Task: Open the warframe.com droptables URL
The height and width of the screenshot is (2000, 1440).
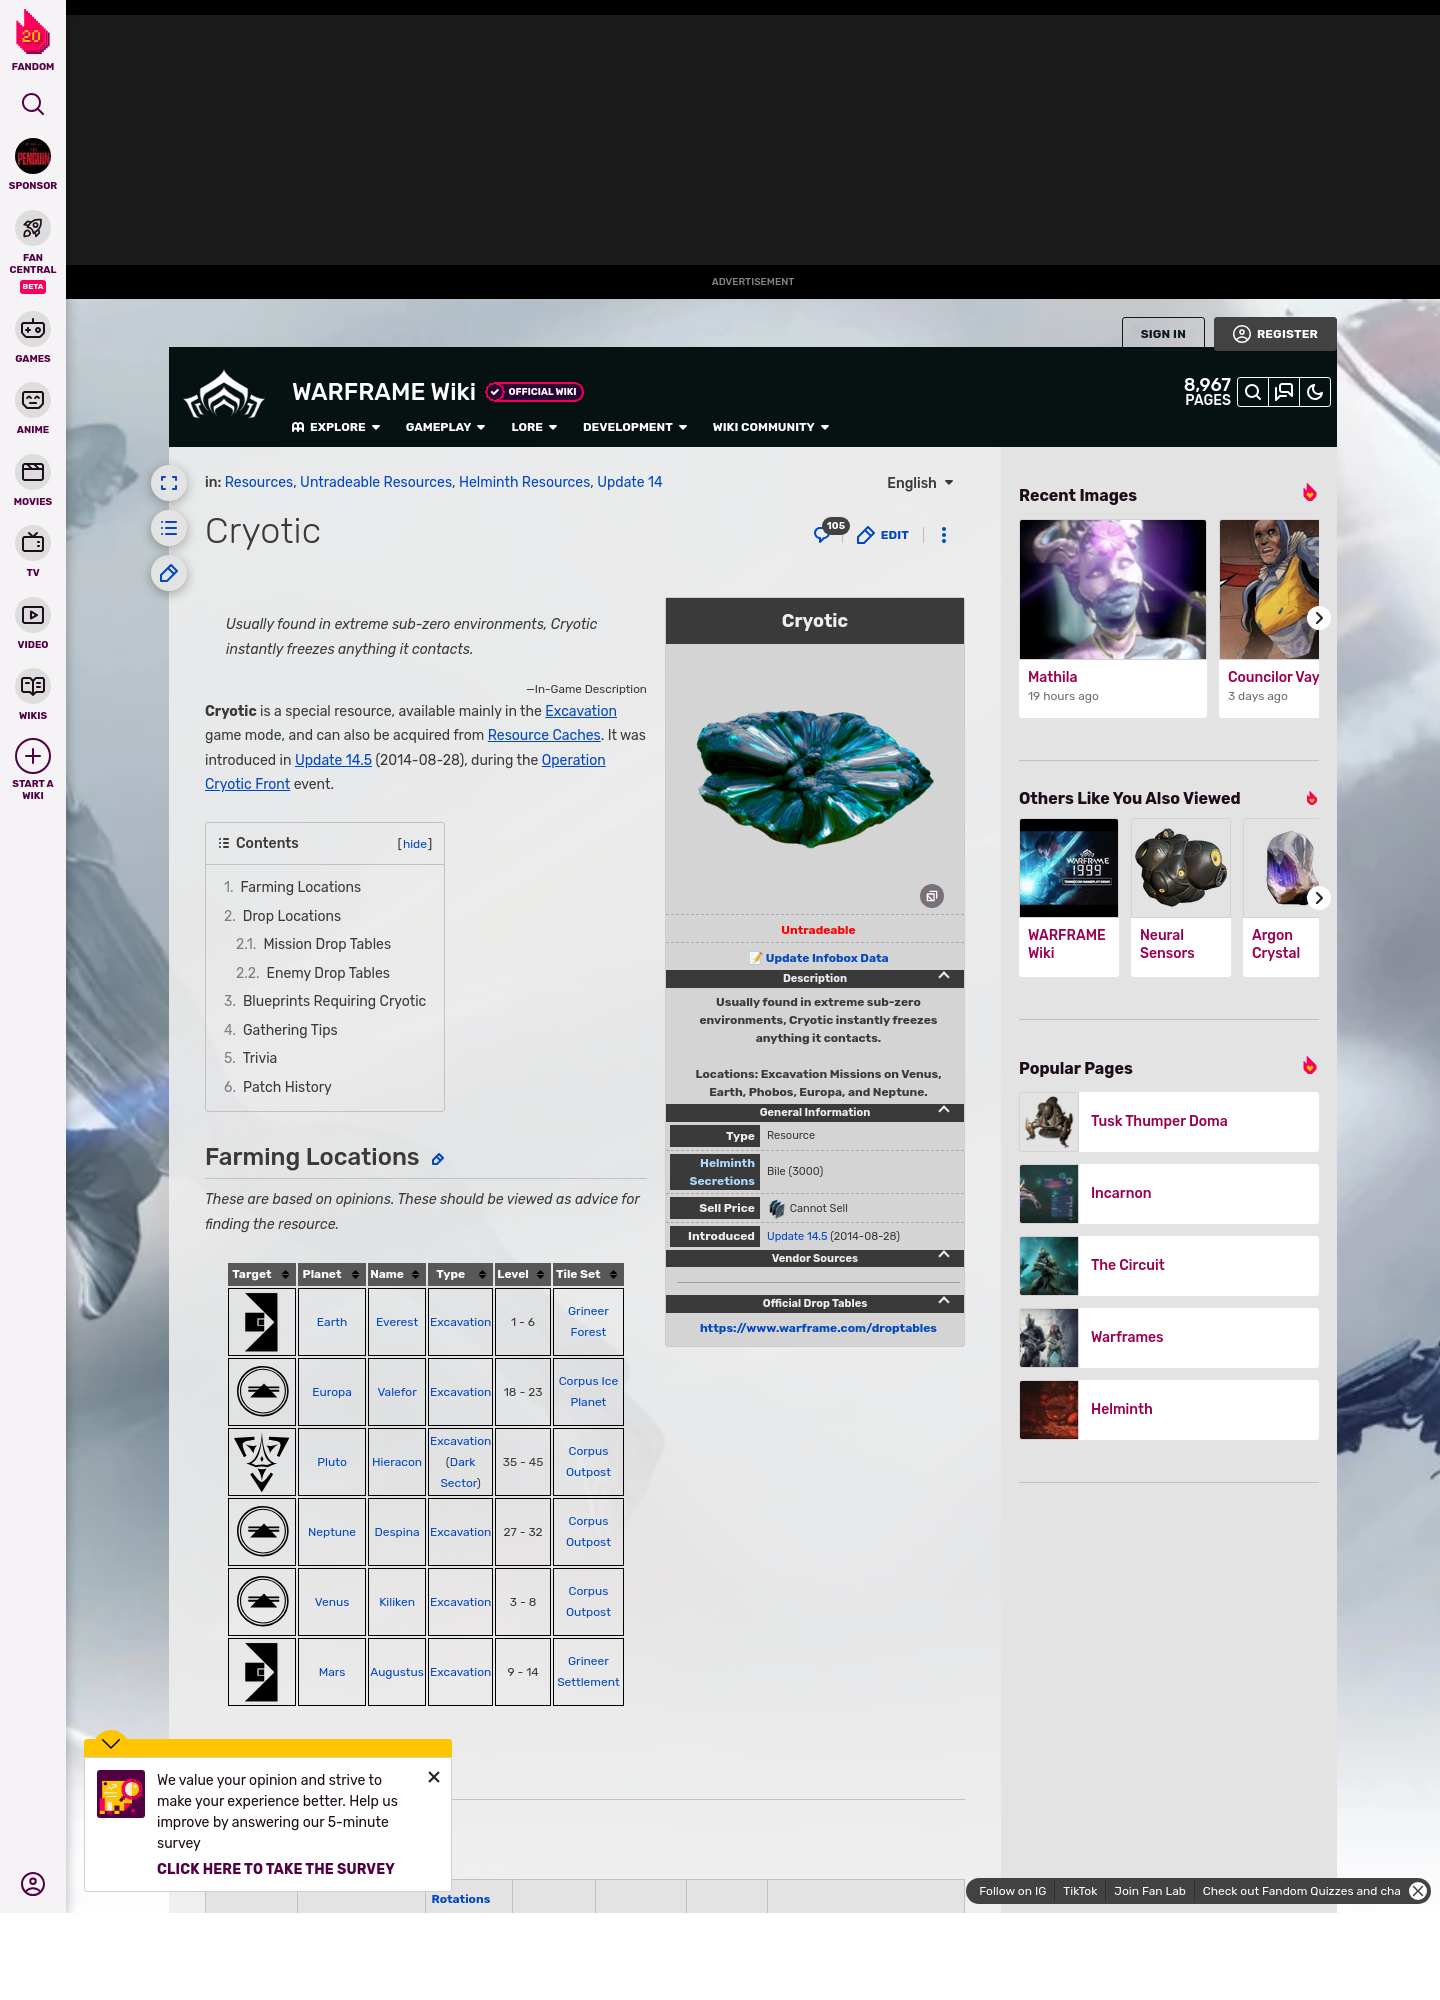Action: (818, 1328)
